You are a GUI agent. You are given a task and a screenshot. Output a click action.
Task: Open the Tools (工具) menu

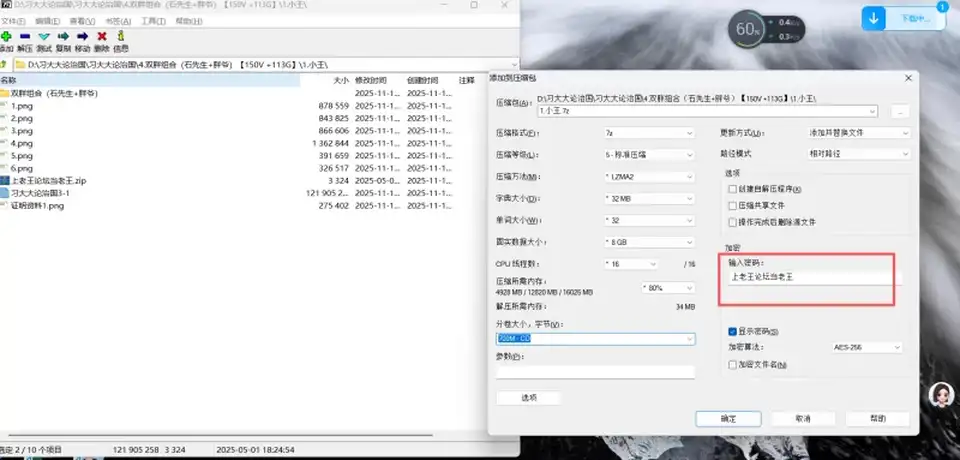153,21
